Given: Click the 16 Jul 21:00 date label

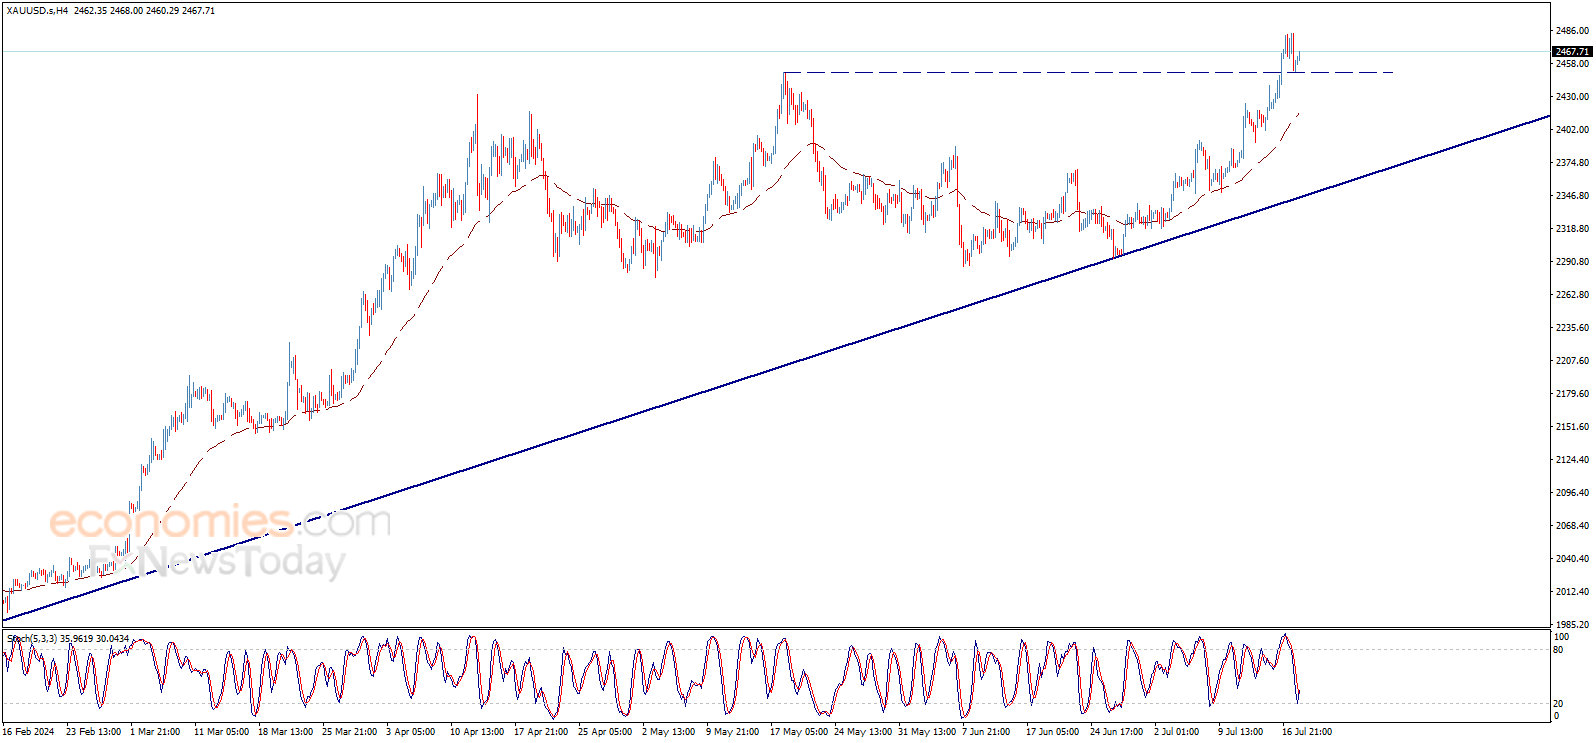Looking at the screenshot, I should point(1307,732).
